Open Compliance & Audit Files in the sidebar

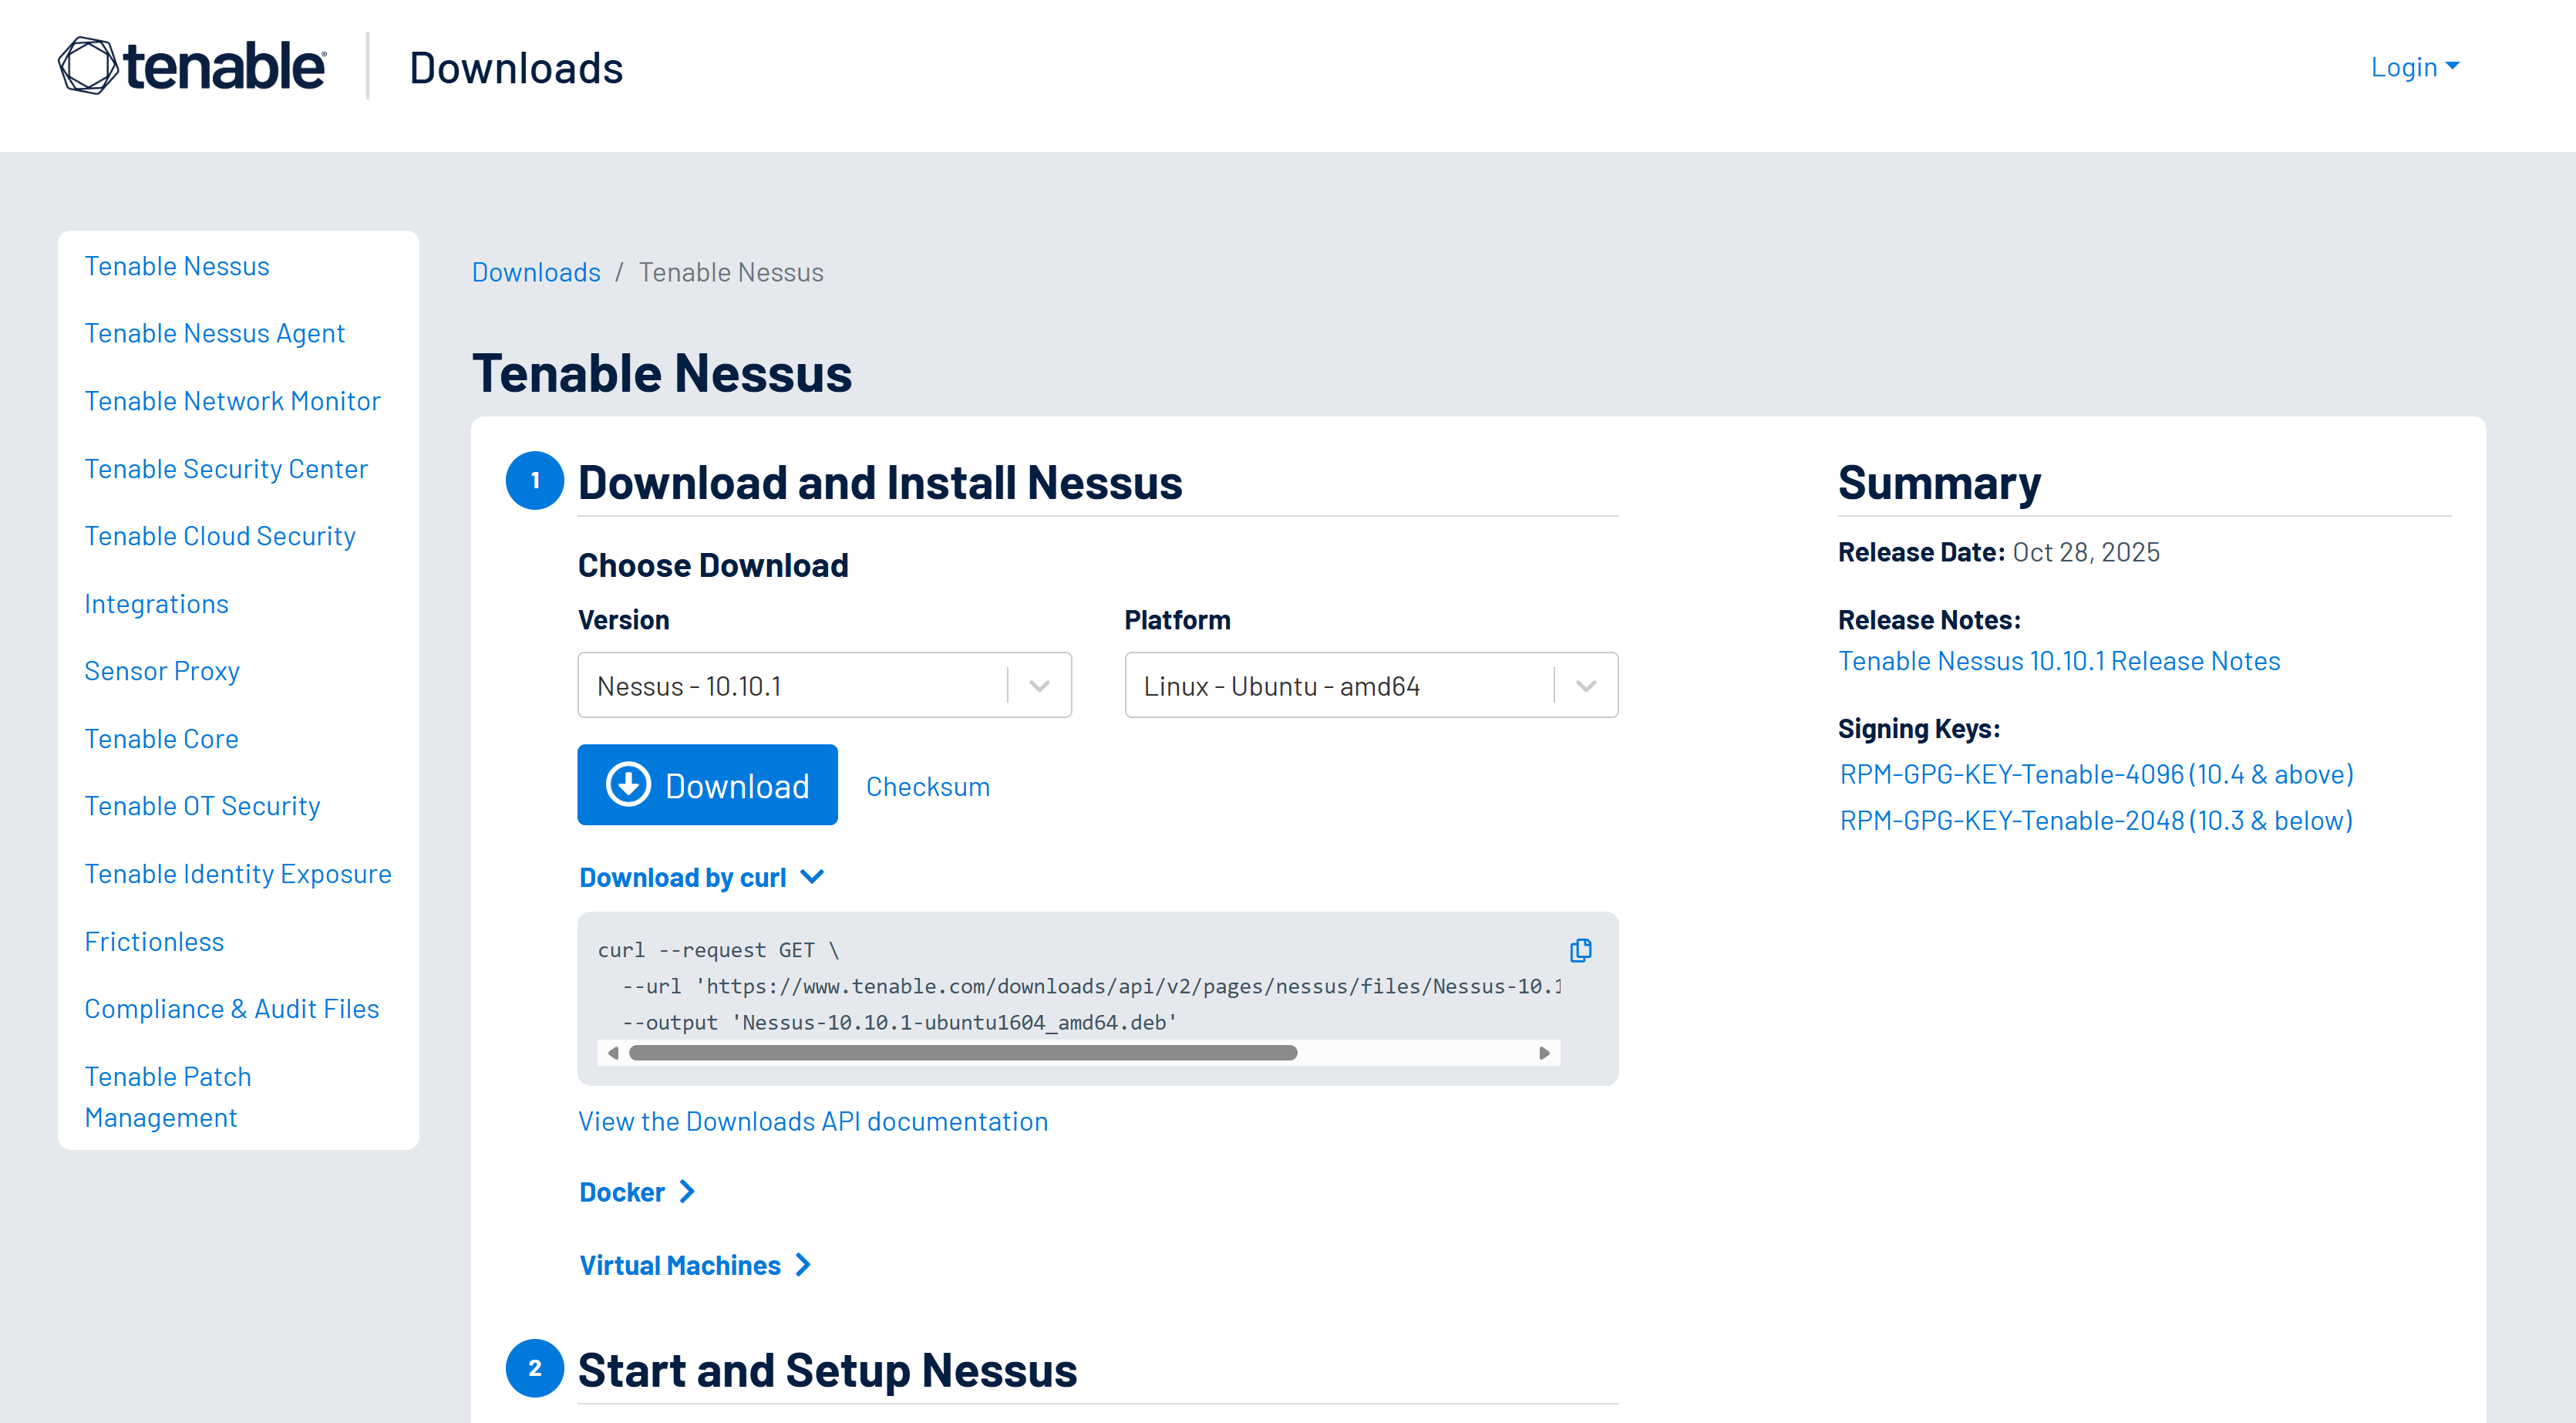231,1009
